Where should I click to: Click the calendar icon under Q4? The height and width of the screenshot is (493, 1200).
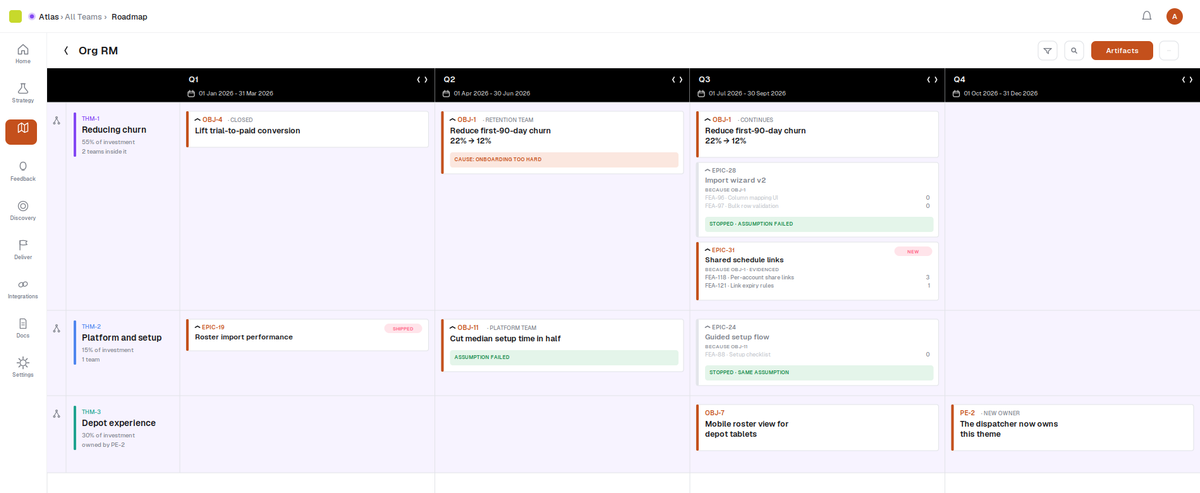click(x=956, y=93)
